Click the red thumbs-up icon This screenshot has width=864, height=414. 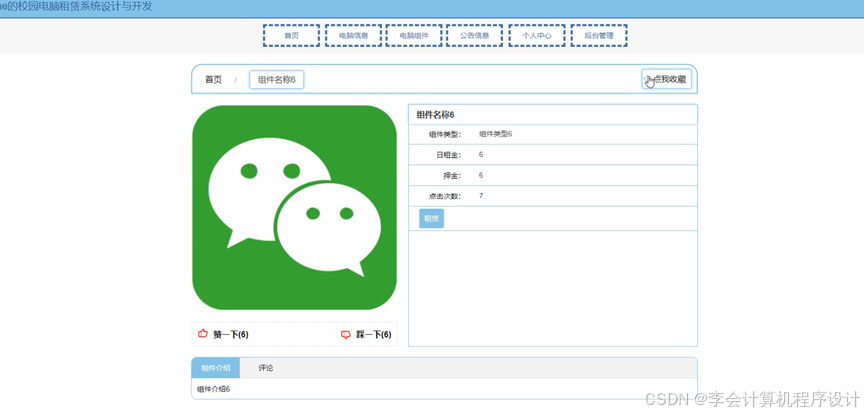203,334
